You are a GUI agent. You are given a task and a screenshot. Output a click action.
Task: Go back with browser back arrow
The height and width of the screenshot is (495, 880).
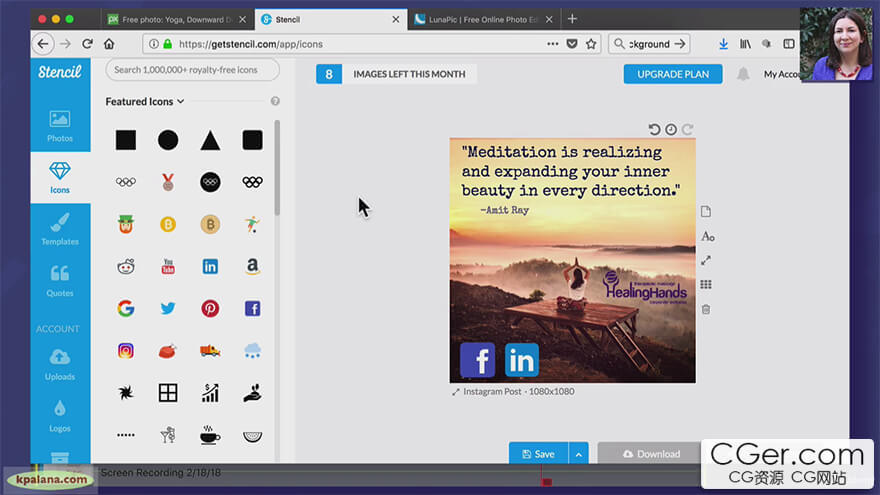43,44
